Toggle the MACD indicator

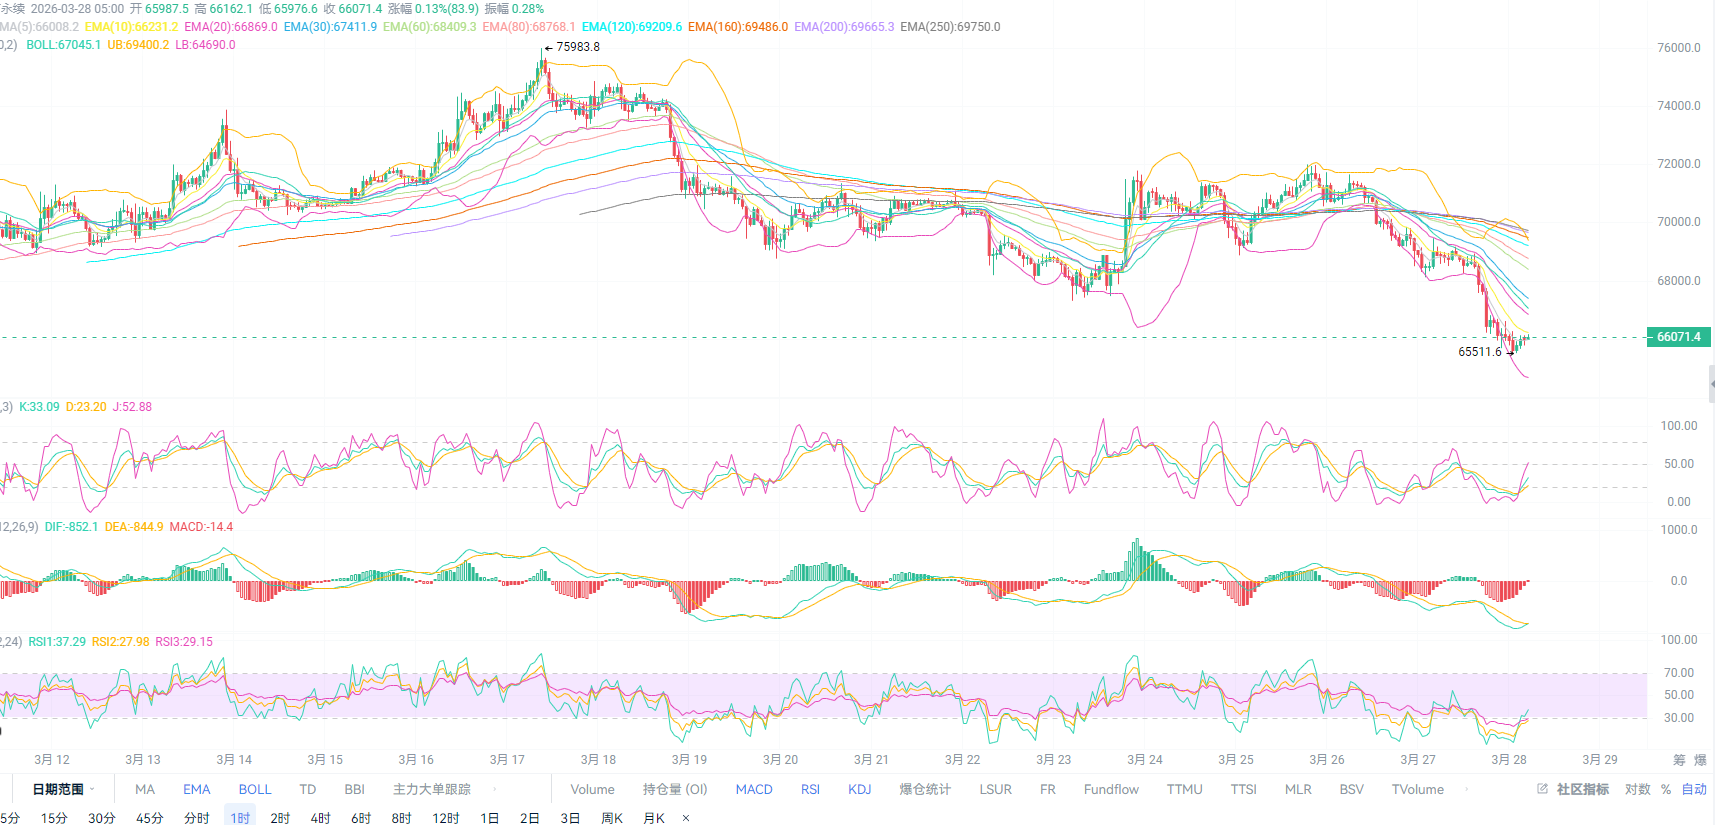(x=754, y=789)
